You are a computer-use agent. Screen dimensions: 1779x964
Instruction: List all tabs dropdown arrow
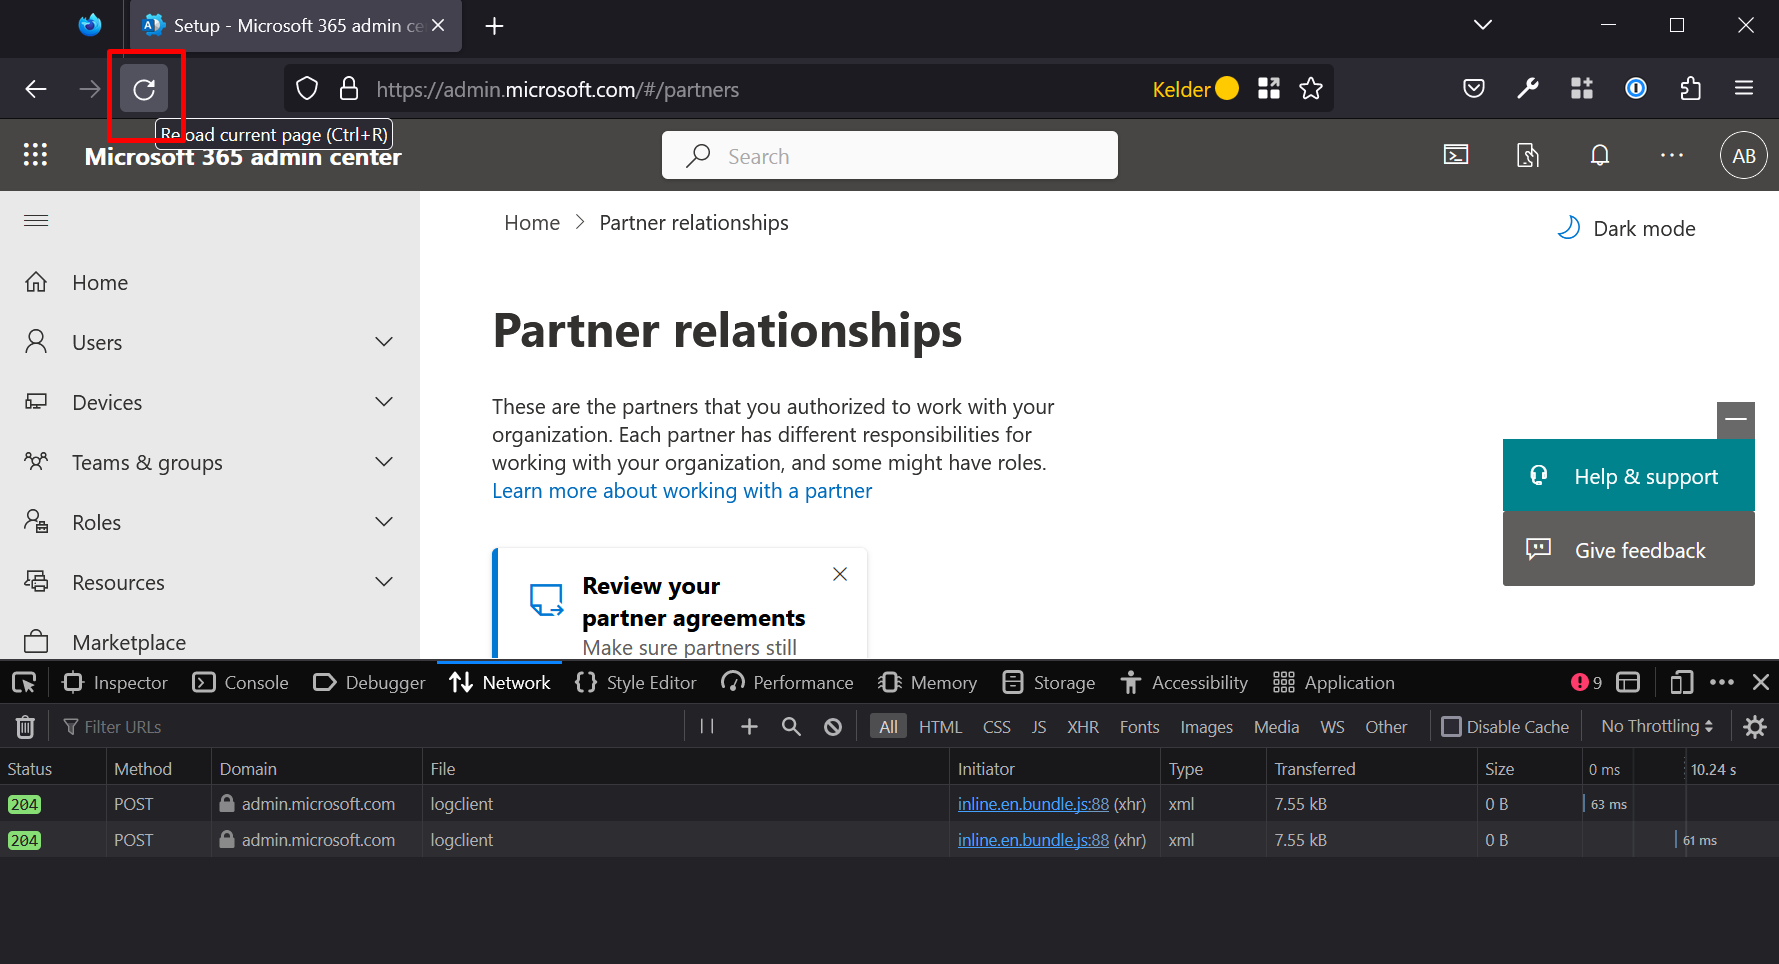[1483, 25]
